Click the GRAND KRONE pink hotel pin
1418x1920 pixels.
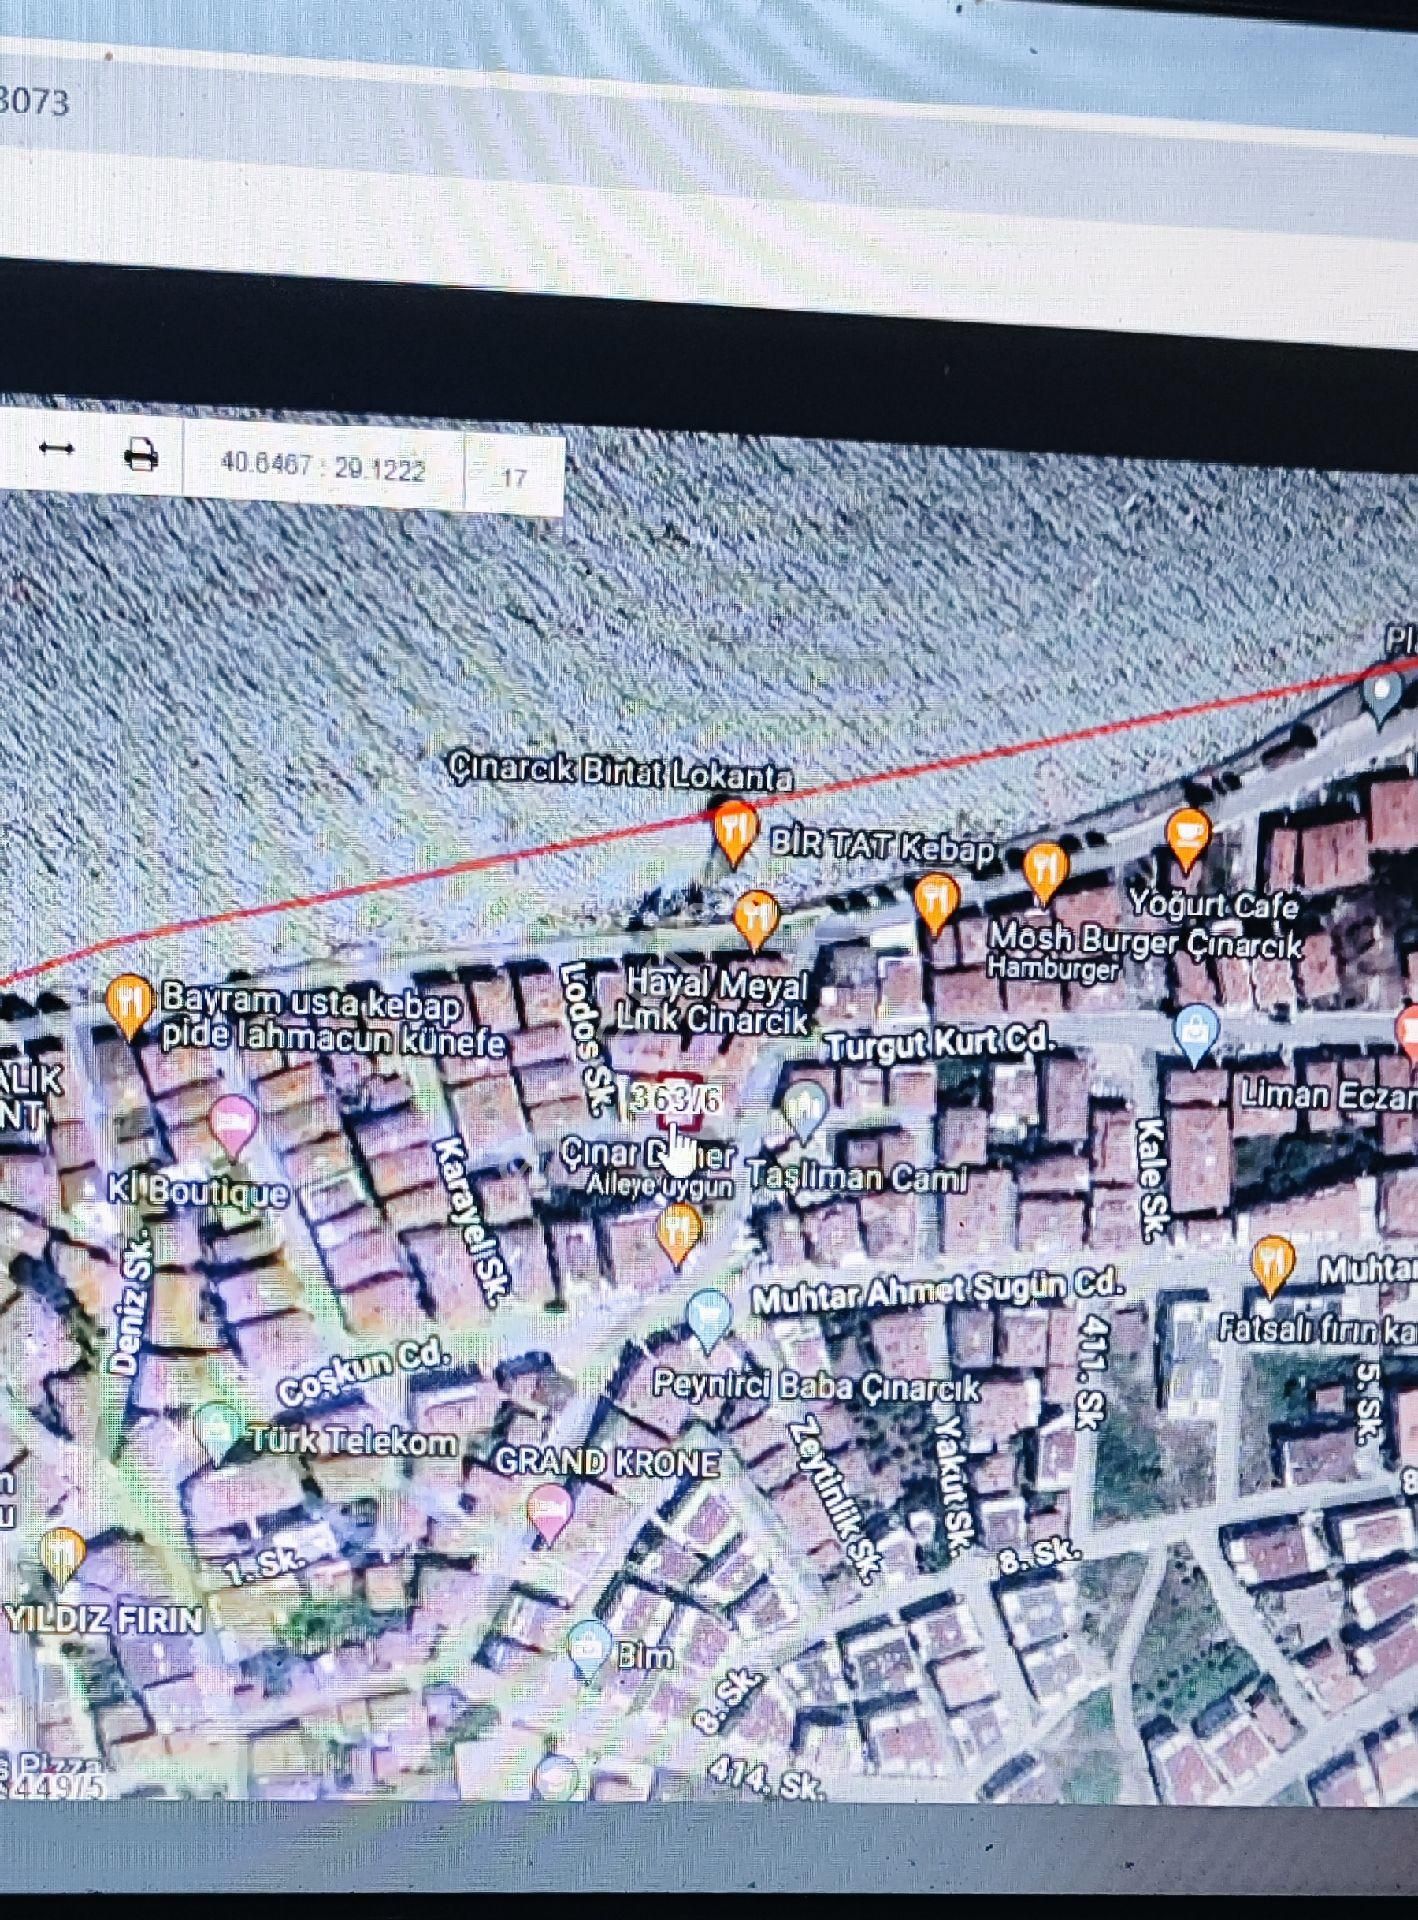(x=549, y=1514)
